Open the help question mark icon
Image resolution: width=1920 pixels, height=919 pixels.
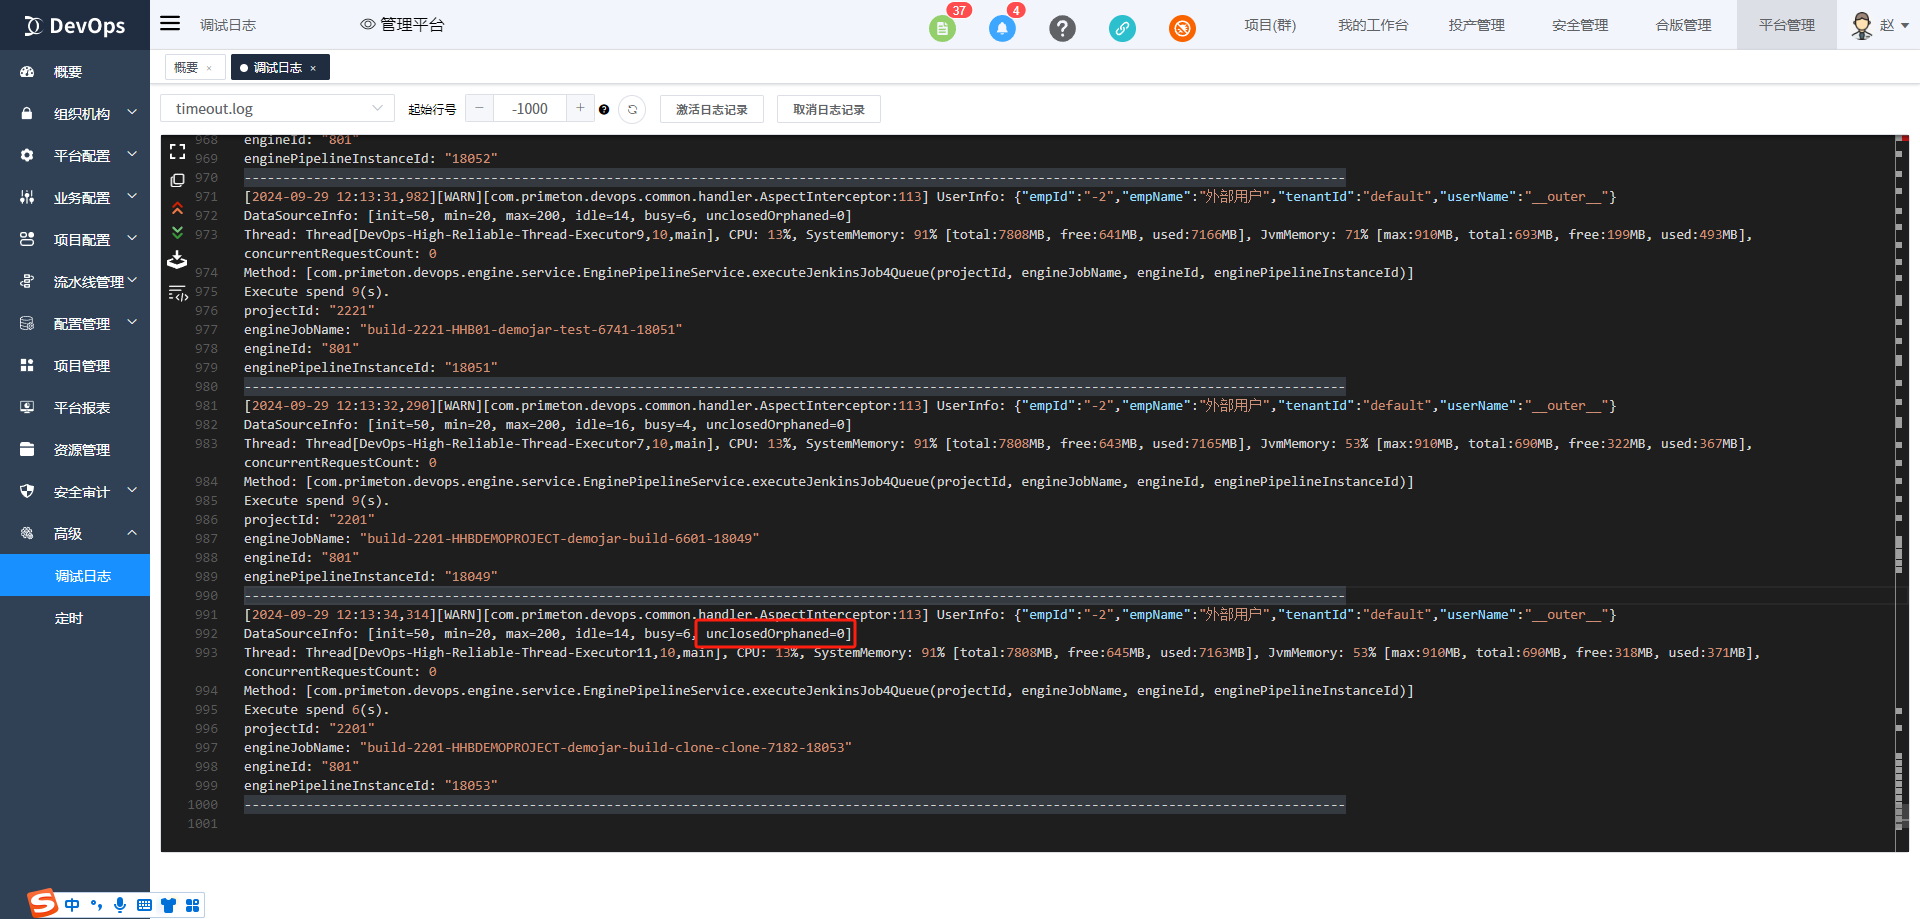tap(1062, 29)
